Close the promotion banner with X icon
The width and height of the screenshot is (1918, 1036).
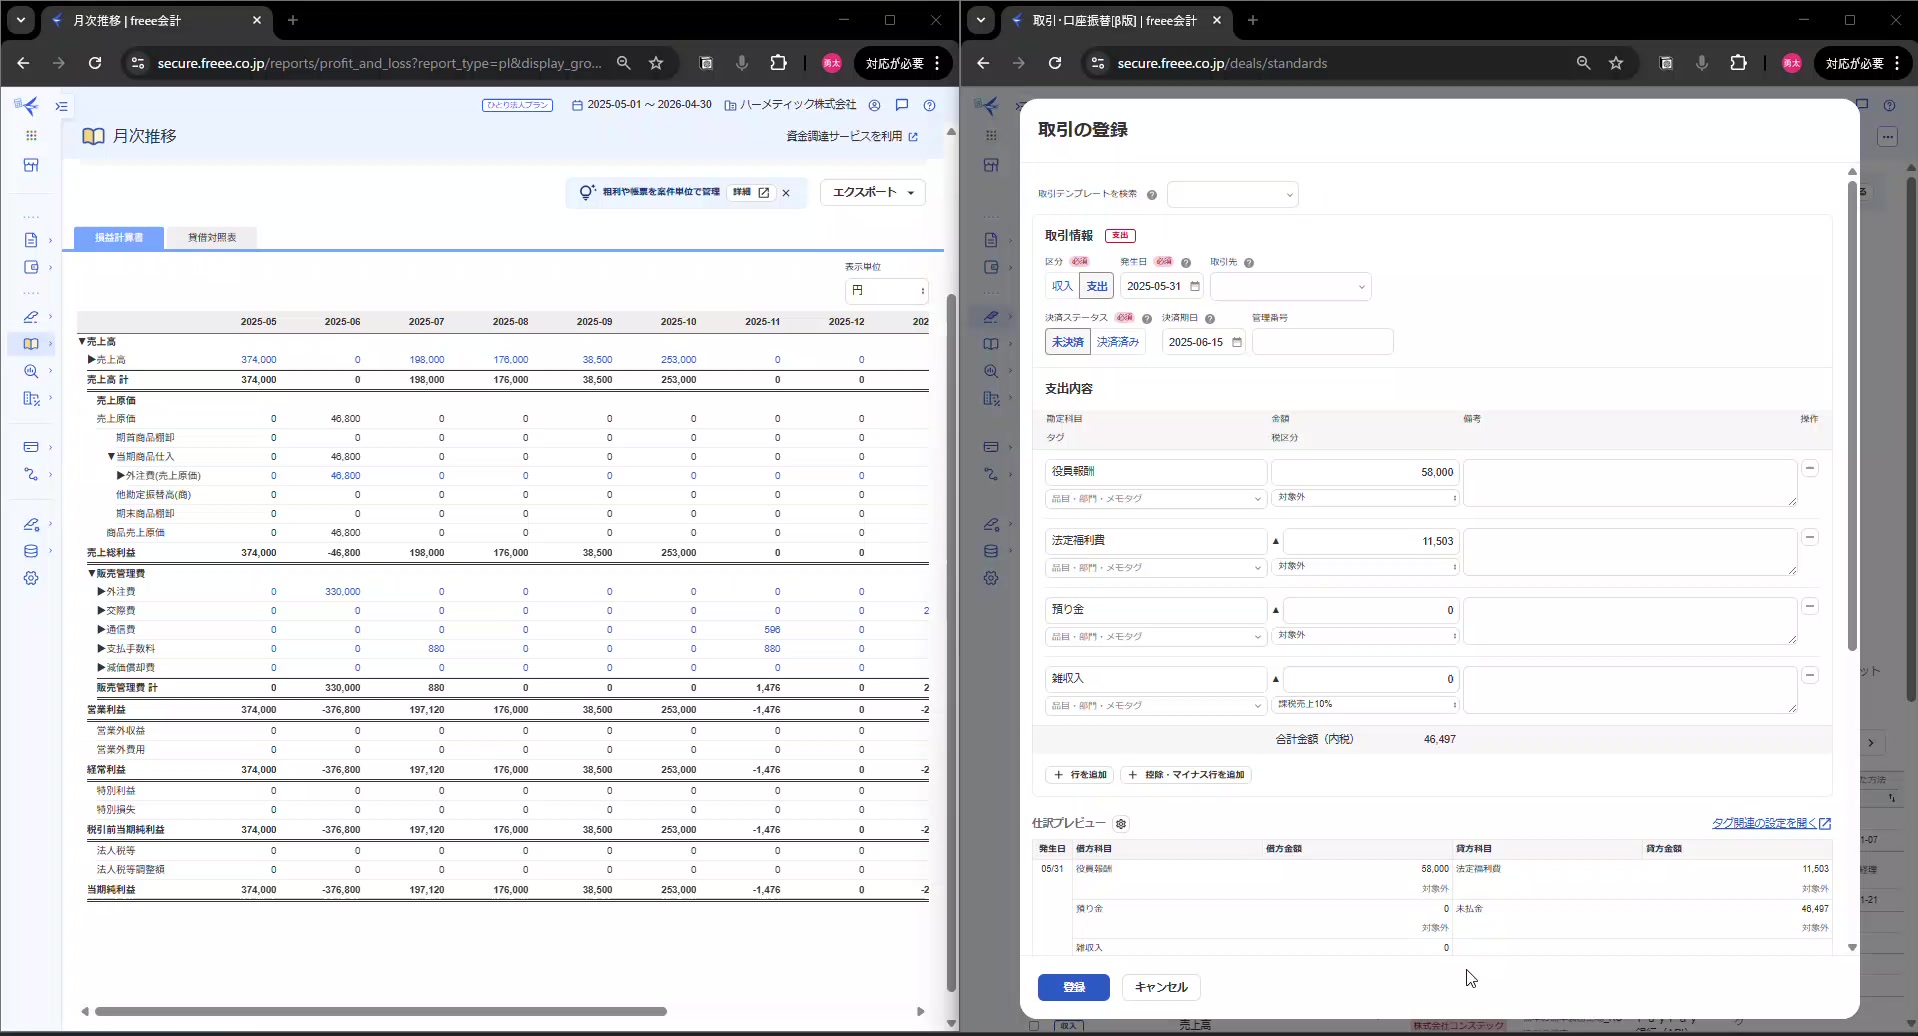pos(786,193)
